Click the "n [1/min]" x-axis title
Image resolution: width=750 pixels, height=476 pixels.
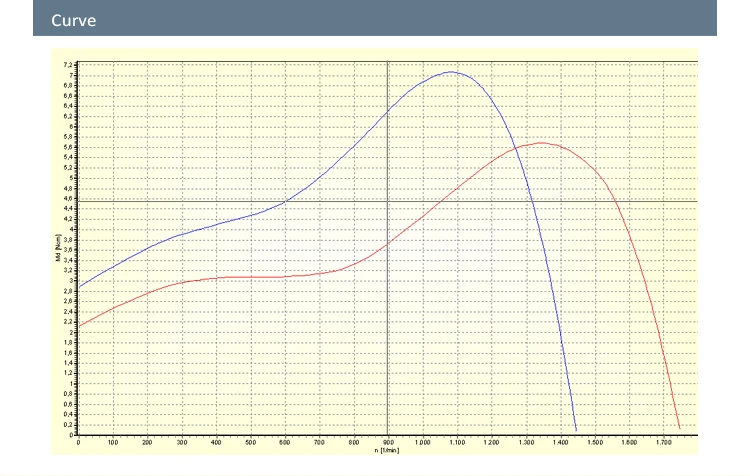(x=387, y=450)
